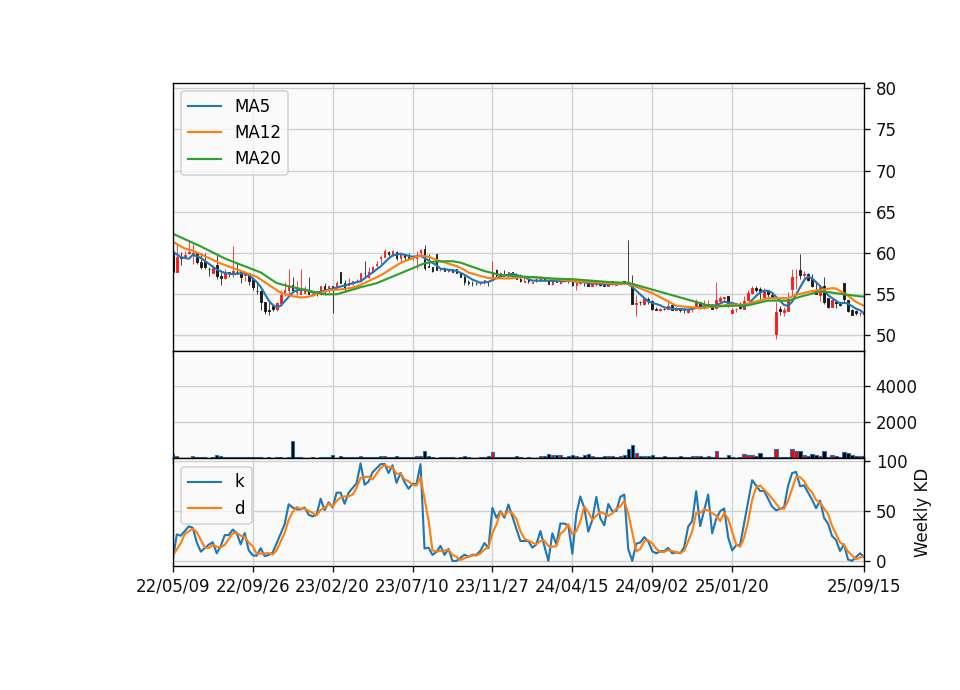Image resolution: width=960 pixels, height=690 pixels.
Task: Click the 24/09/02 date label
Action: (651, 586)
